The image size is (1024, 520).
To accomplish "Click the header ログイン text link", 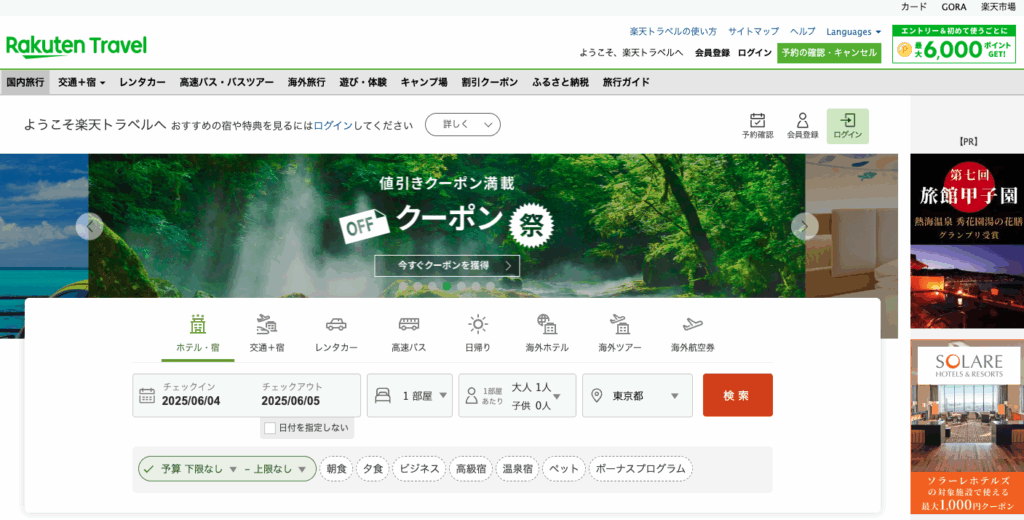I will 755,53.
